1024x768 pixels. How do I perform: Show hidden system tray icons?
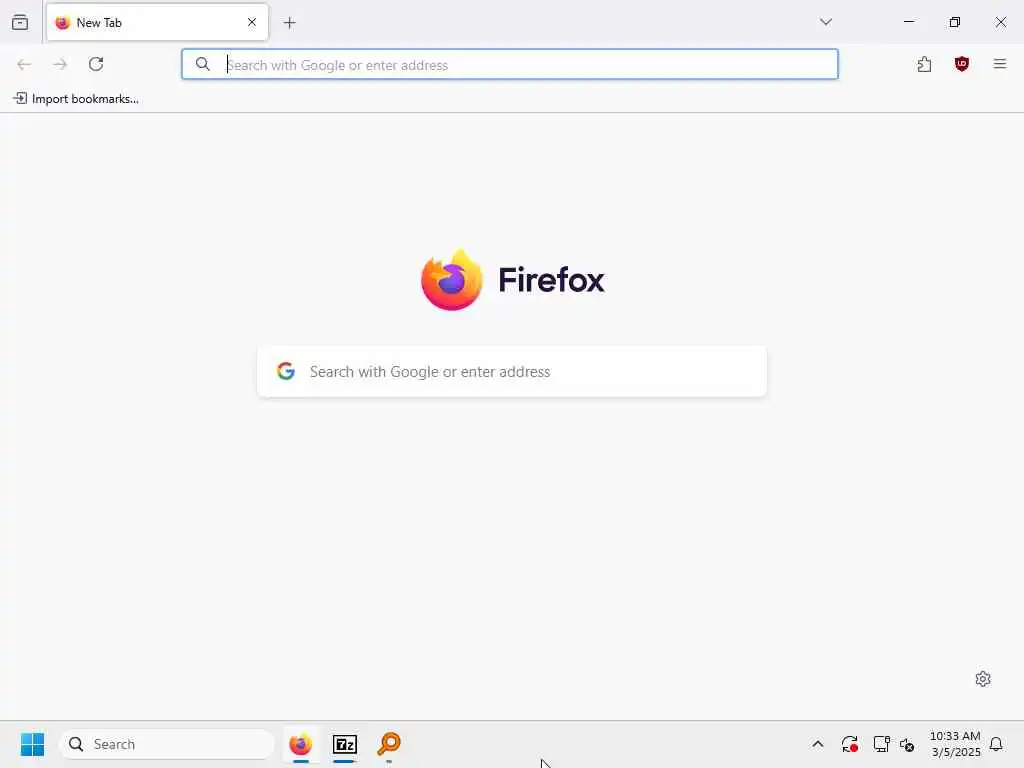818,744
